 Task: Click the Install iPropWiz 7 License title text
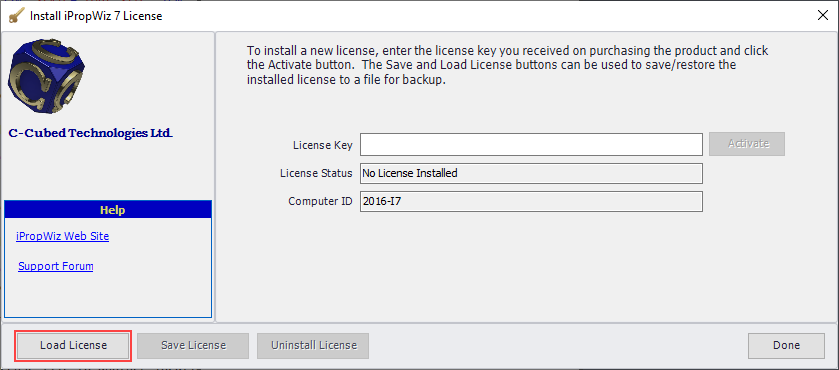click(96, 16)
